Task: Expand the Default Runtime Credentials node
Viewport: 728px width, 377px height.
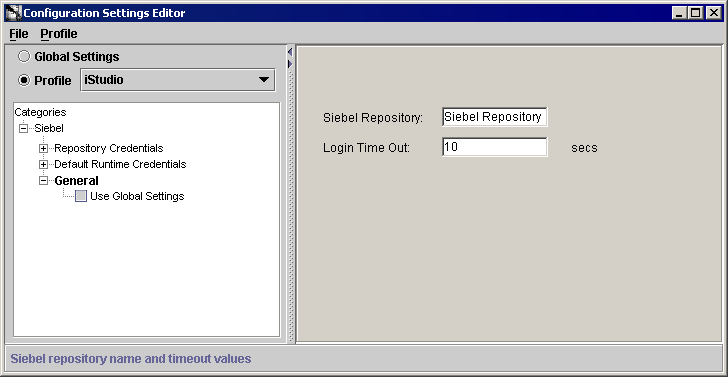Action: pyautogui.click(x=43, y=164)
